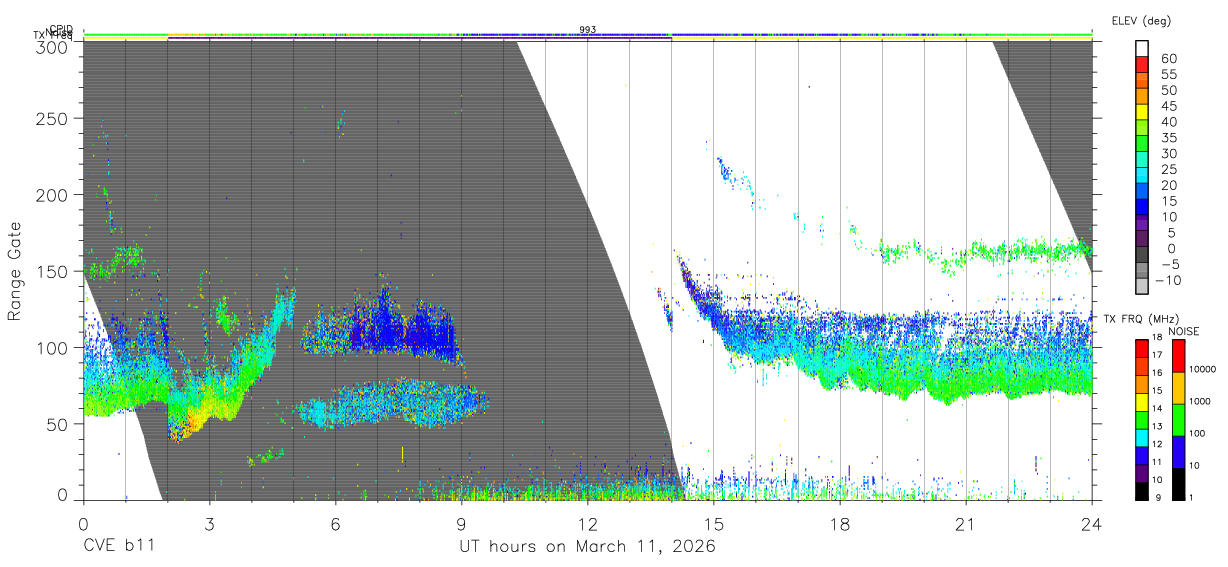Click the NOISE legend title
1228x567 pixels.
[1182, 331]
